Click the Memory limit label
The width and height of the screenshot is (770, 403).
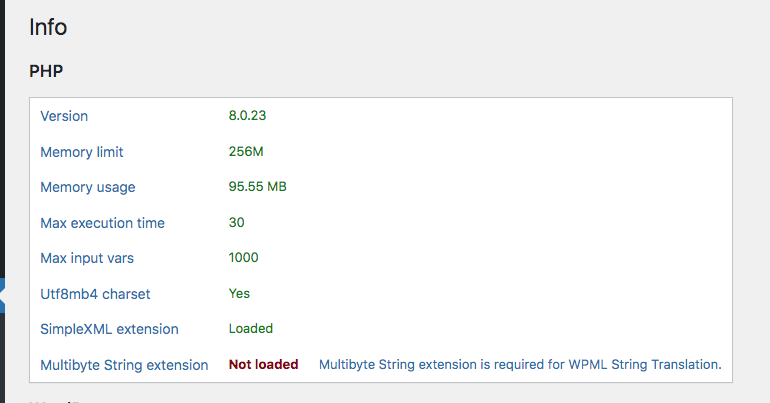pos(82,152)
